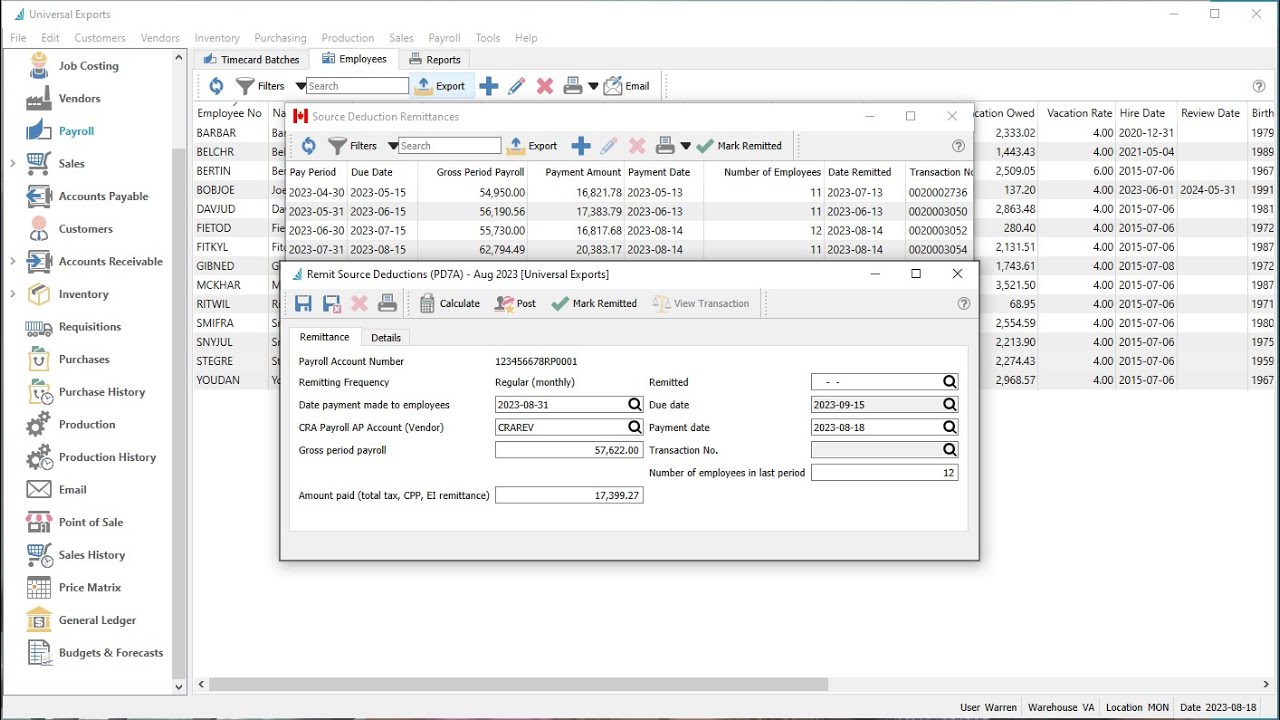
Task: Expand the Sales sidebar tree node
Action: pos(13,163)
